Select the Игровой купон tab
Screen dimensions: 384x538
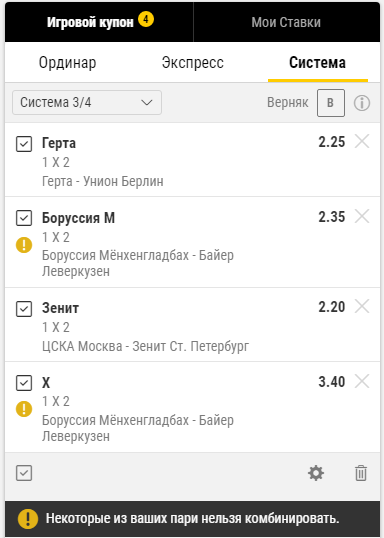(x=100, y=22)
